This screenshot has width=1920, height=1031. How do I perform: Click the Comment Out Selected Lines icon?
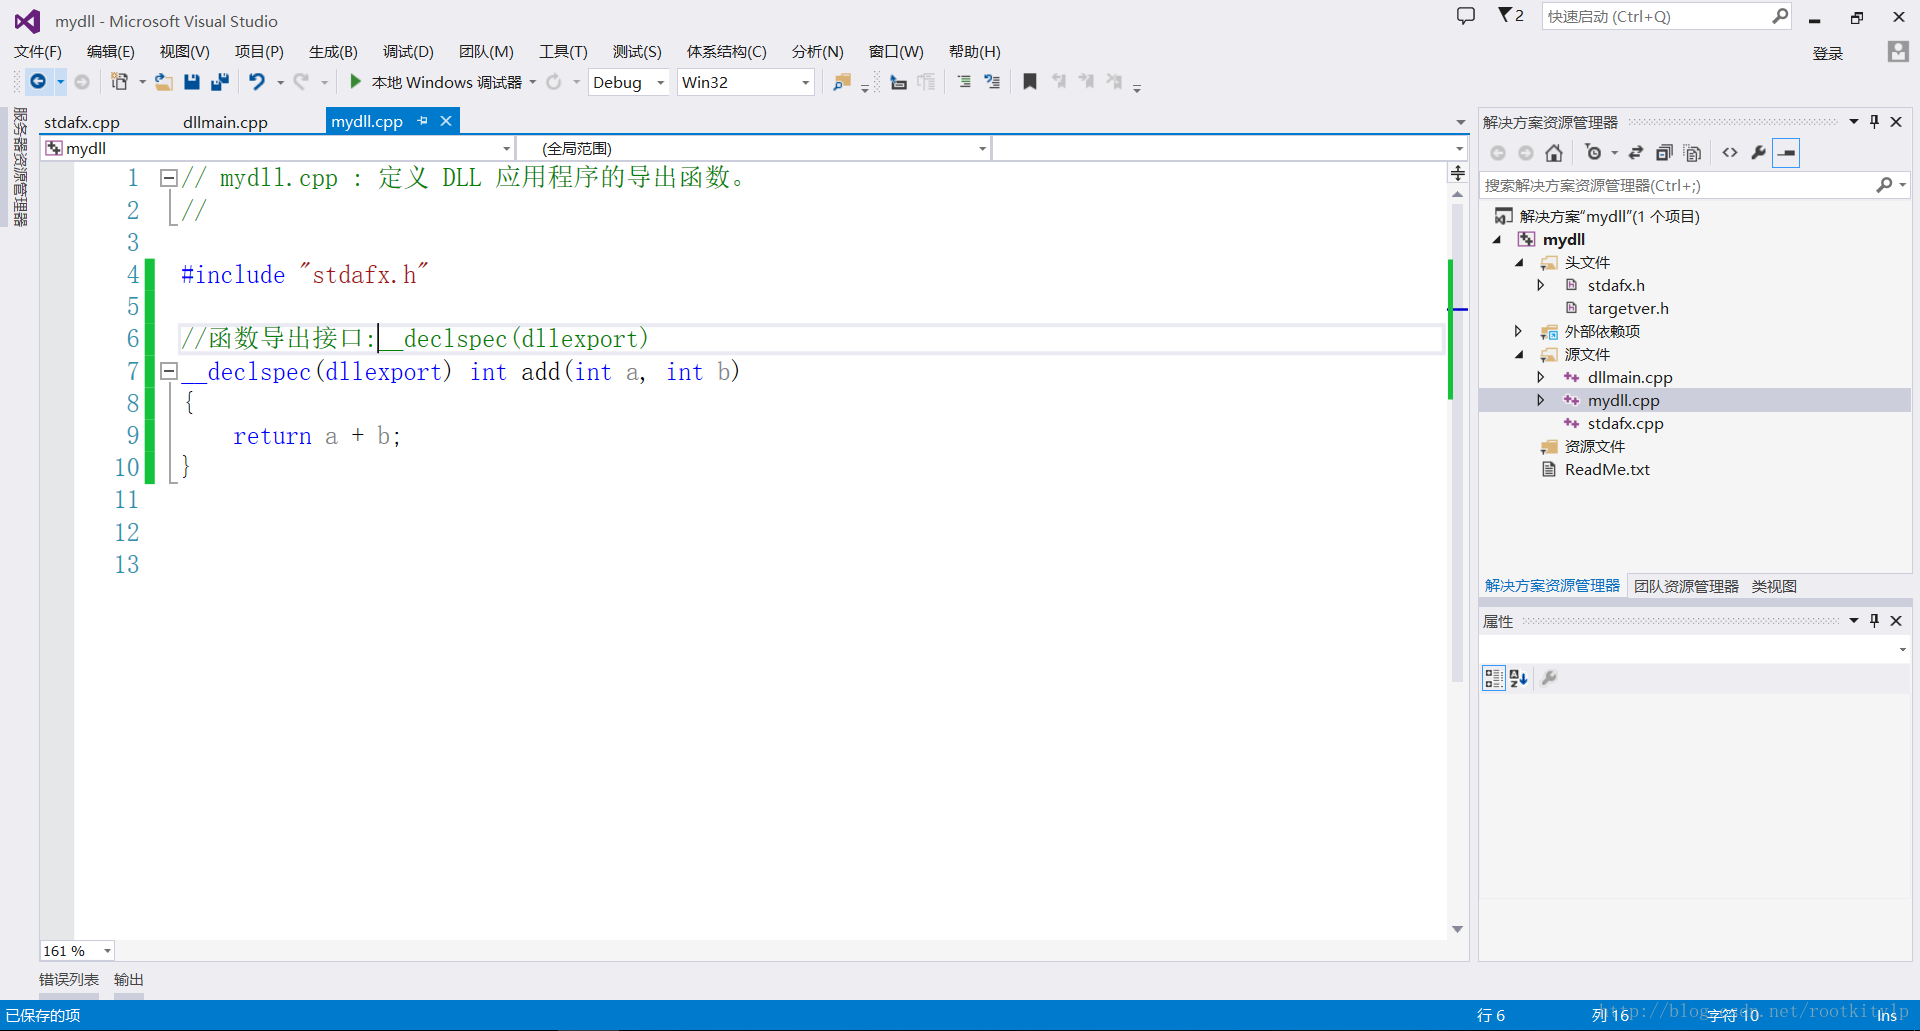(964, 82)
